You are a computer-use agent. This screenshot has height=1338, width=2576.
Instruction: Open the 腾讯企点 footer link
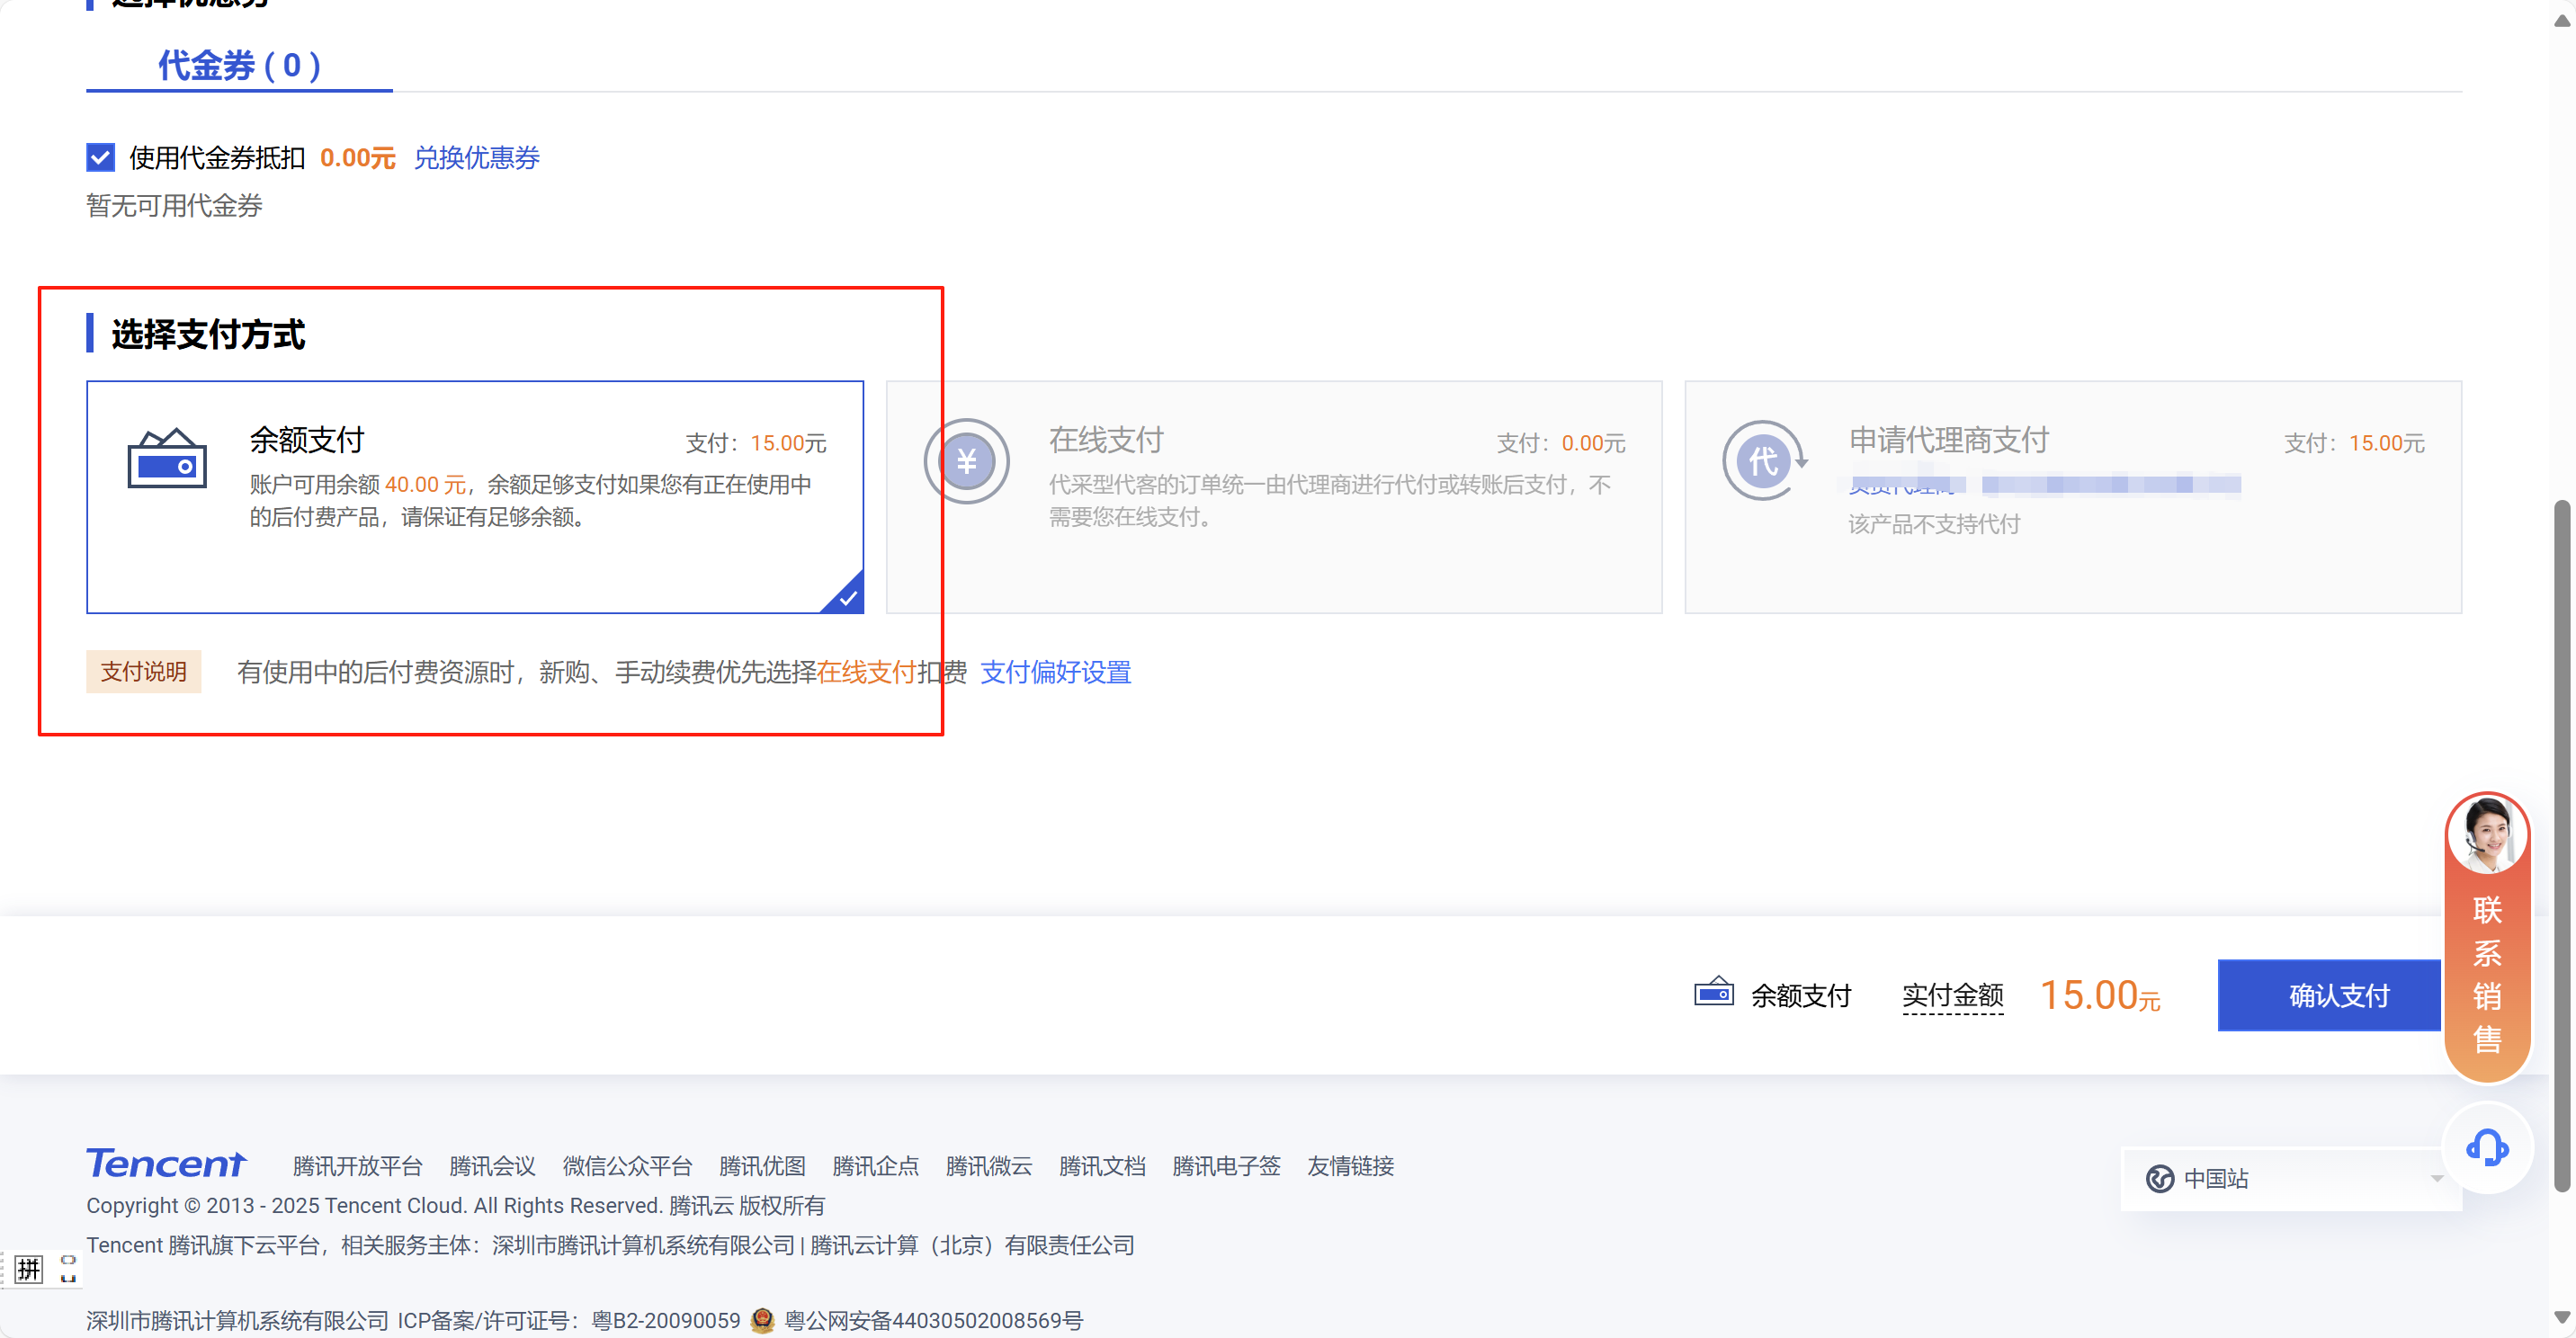(x=876, y=1166)
